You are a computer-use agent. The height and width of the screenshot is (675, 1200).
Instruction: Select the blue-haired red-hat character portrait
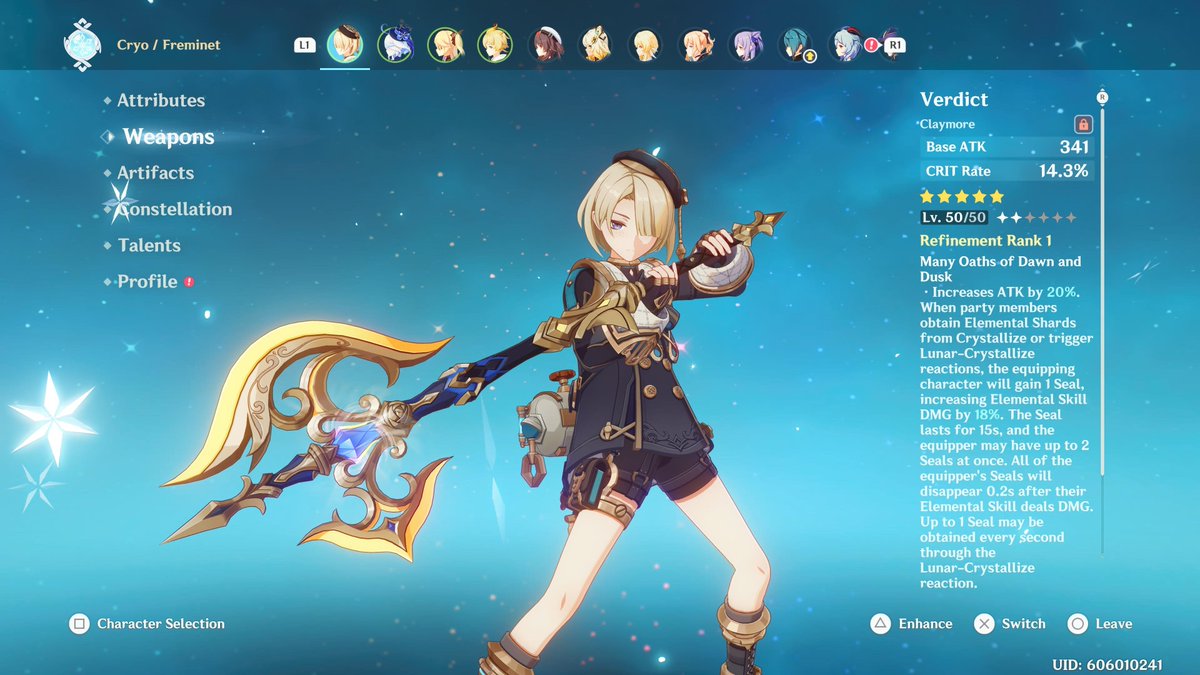(846, 45)
